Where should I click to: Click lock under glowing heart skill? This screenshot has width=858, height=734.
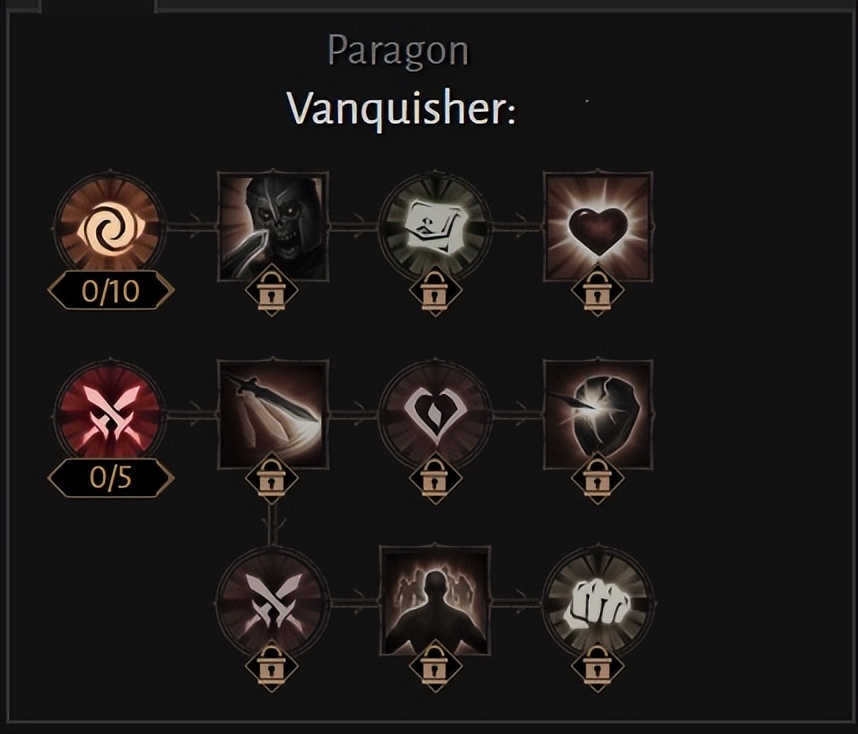click(597, 291)
